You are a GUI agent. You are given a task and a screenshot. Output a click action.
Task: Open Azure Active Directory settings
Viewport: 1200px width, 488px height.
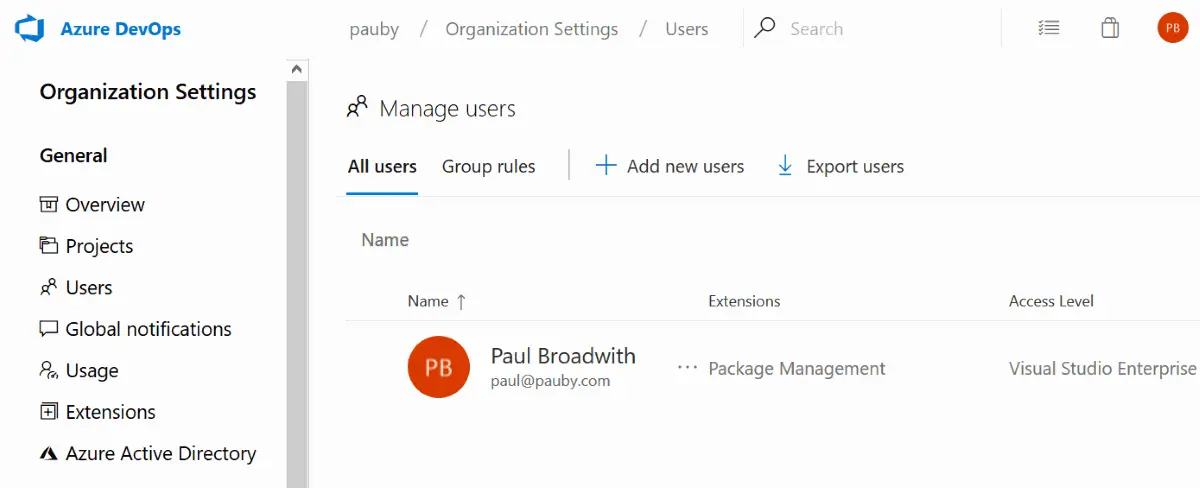(161, 454)
